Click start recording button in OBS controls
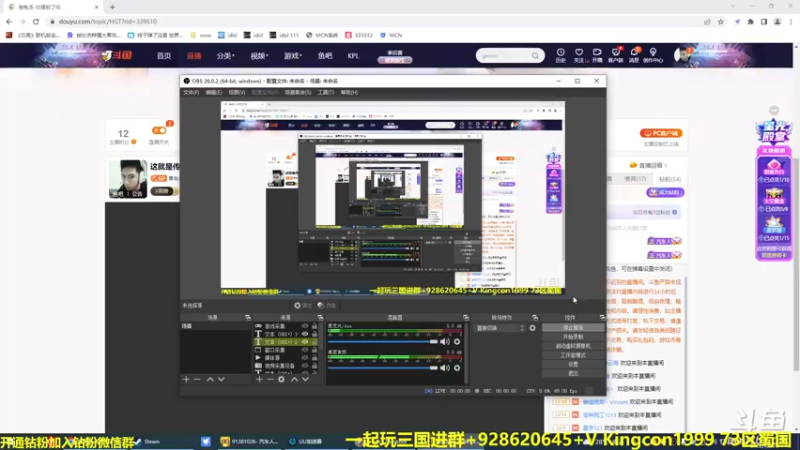Viewport: 800px width, 450px height. pyautogui.click(x=573, y=337)
